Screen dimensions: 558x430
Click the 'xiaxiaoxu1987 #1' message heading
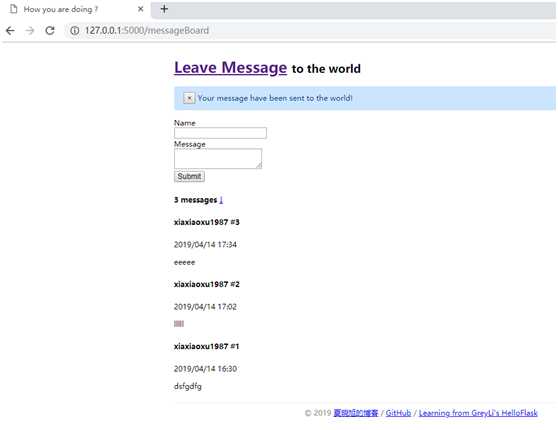(206, 346)
